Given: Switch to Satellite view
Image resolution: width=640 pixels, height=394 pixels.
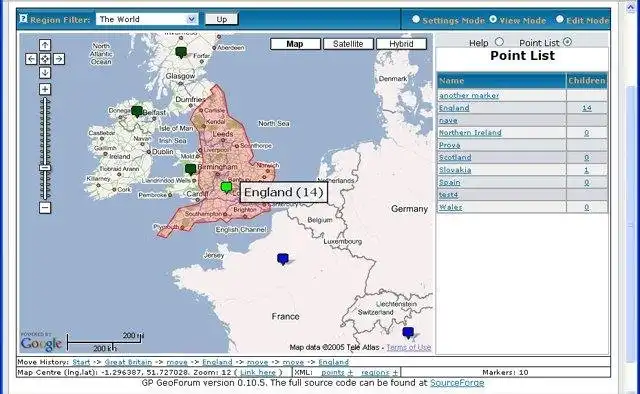Looking at the screenshot, I should [348, 44].
